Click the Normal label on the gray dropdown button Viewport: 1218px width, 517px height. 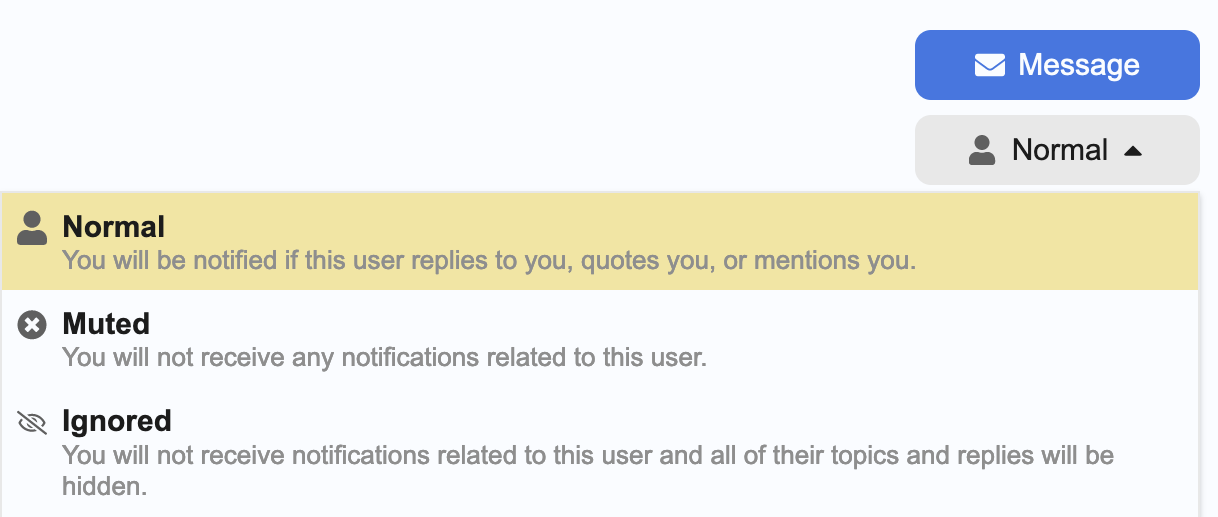[x=1060, y=150]
